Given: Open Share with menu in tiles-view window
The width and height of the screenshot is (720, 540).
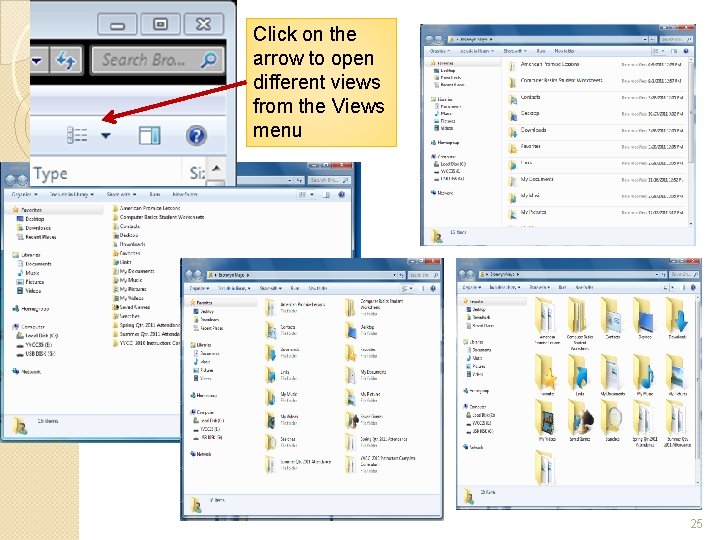Looking at the screenshot, I should 270,288.
